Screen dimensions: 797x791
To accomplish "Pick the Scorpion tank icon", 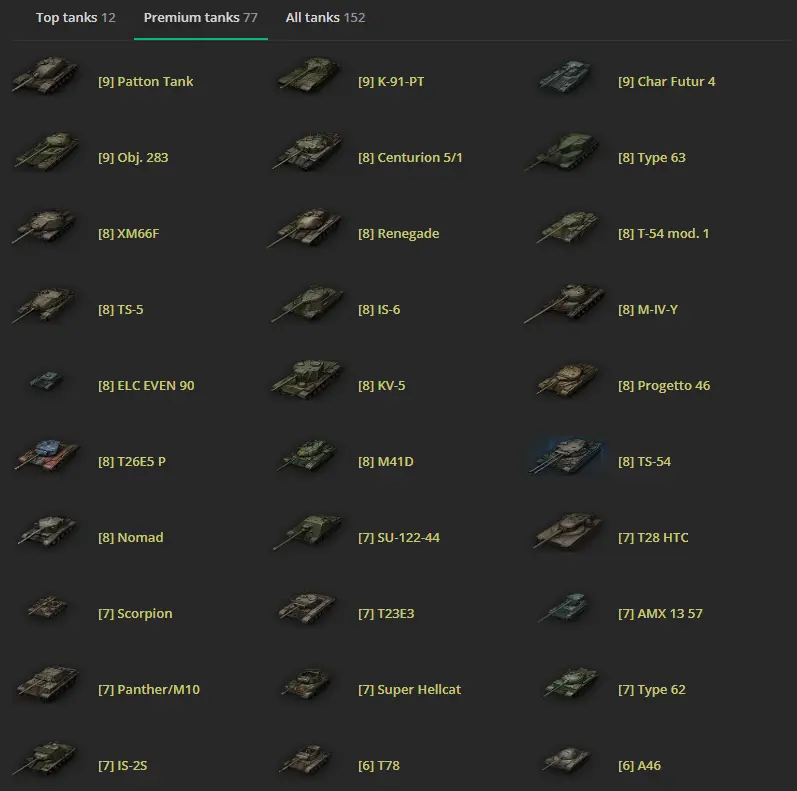I will (x=46, y=609).
